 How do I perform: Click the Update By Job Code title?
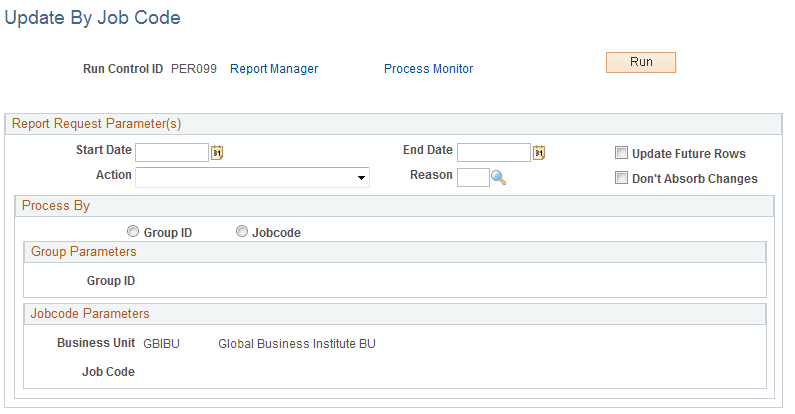click(x=92, y=18)
